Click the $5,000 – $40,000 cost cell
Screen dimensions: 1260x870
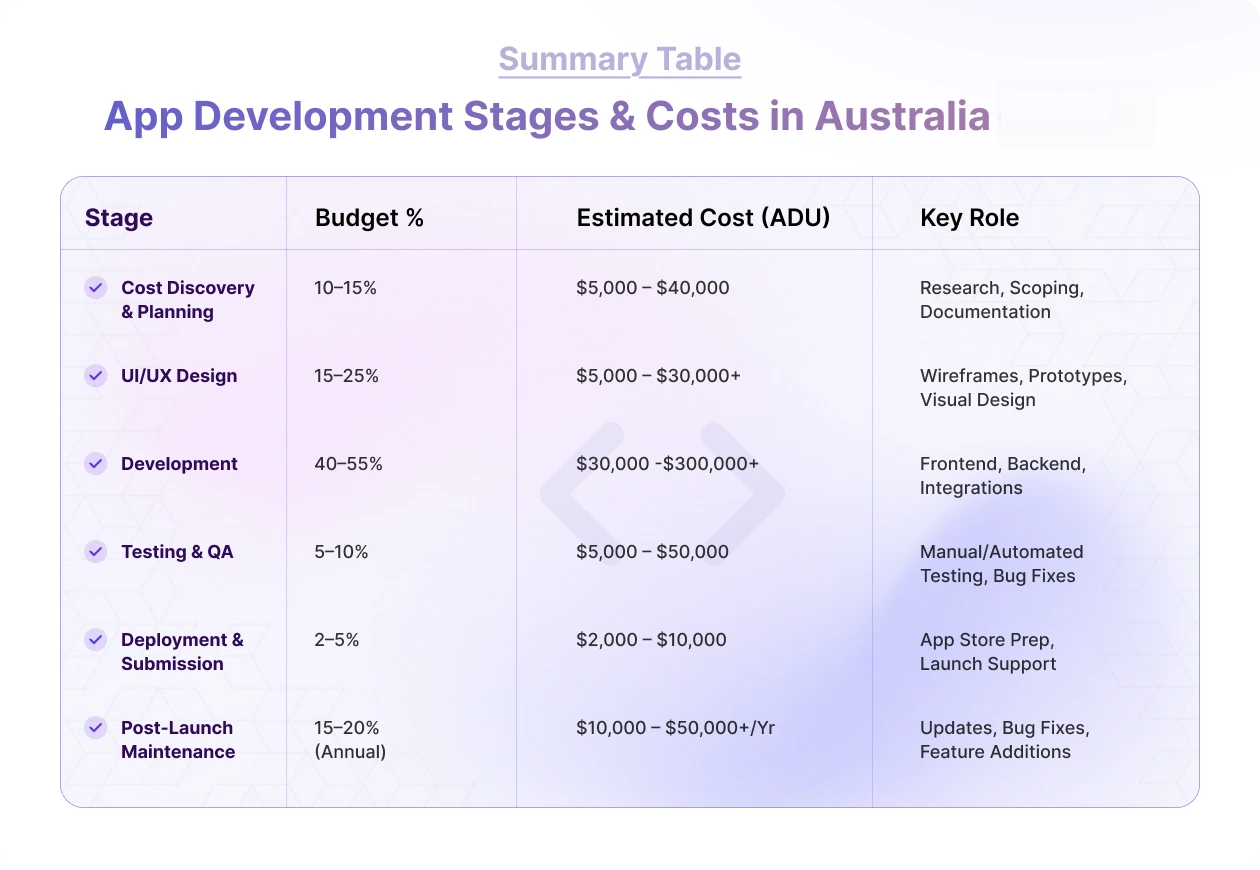[x=653, y=288]
